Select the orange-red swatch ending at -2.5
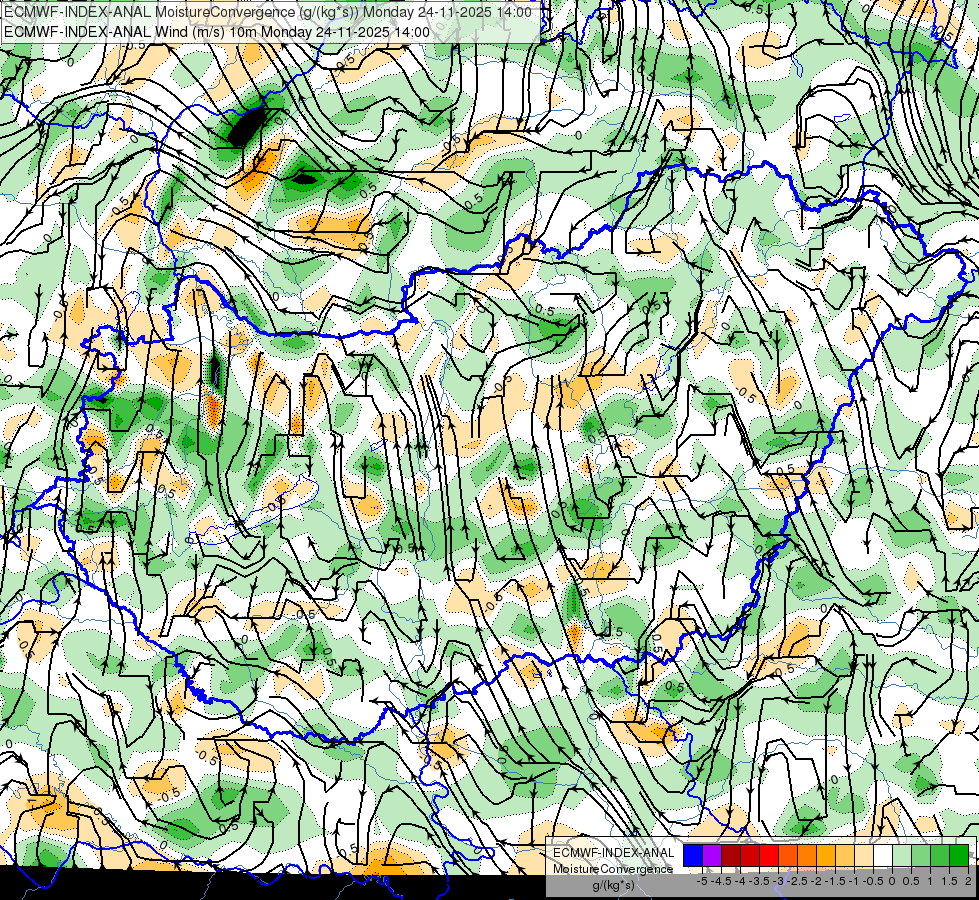The image size is (979, 900). 788,856
